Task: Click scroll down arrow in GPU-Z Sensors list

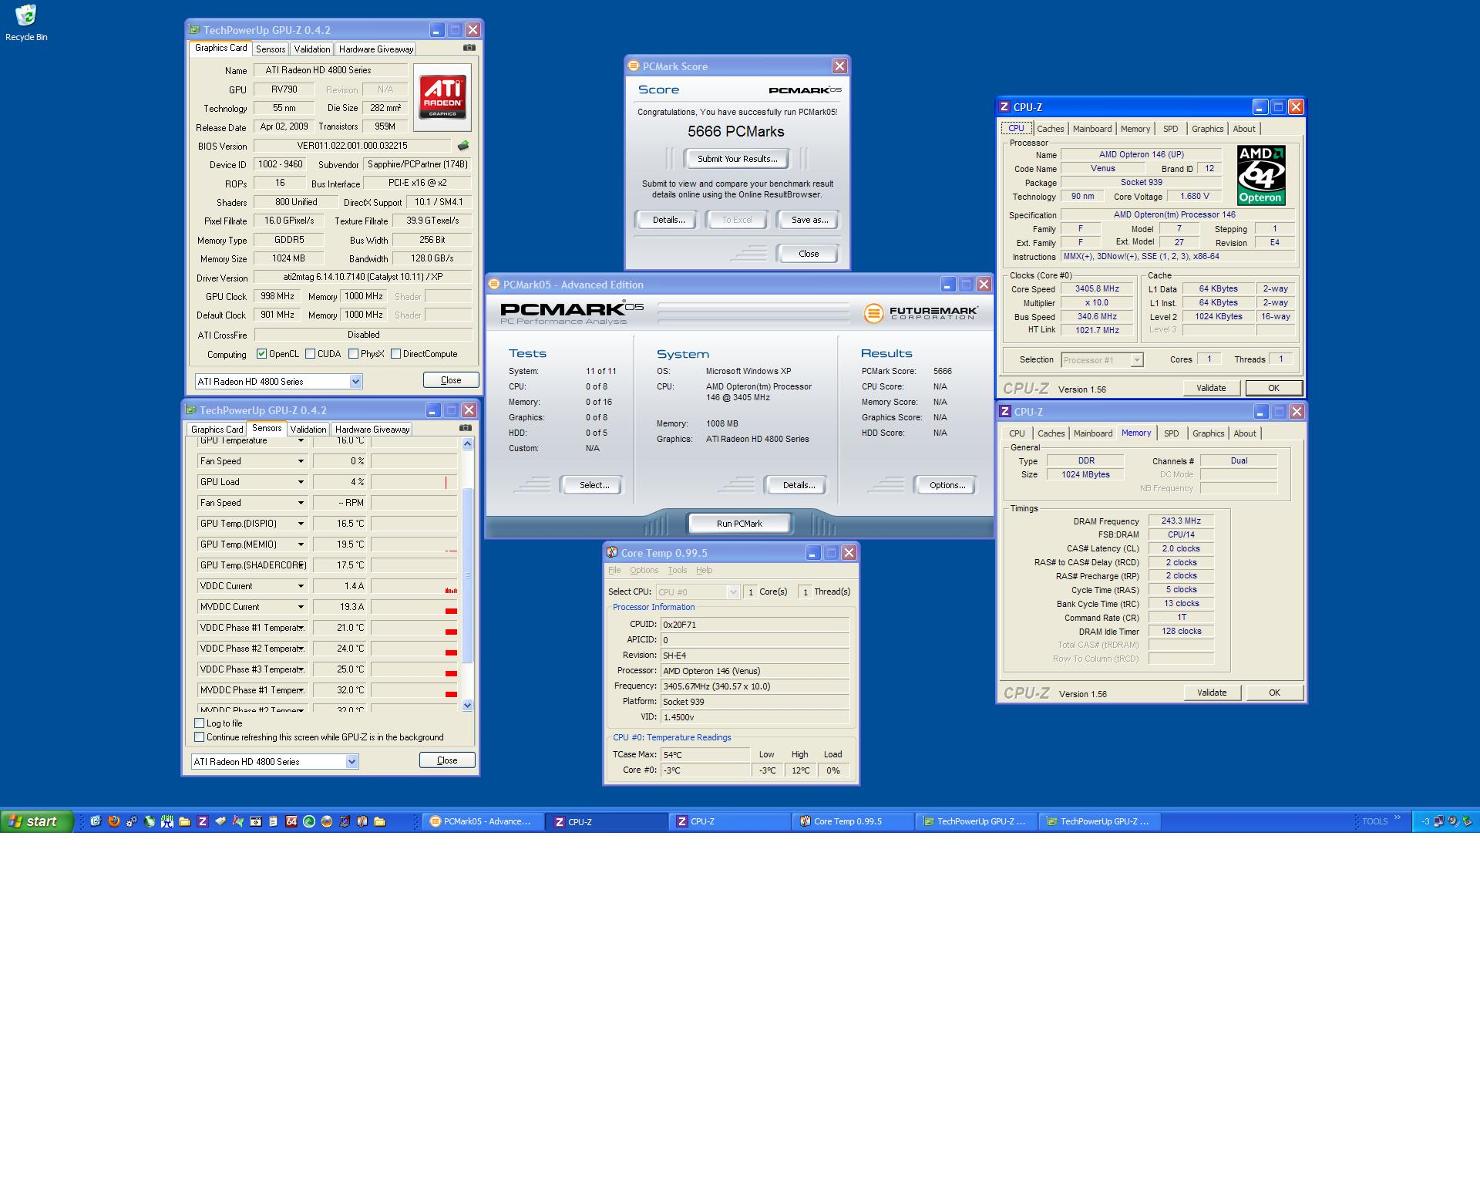Action: pyautogui.click(x=467, y=705)
